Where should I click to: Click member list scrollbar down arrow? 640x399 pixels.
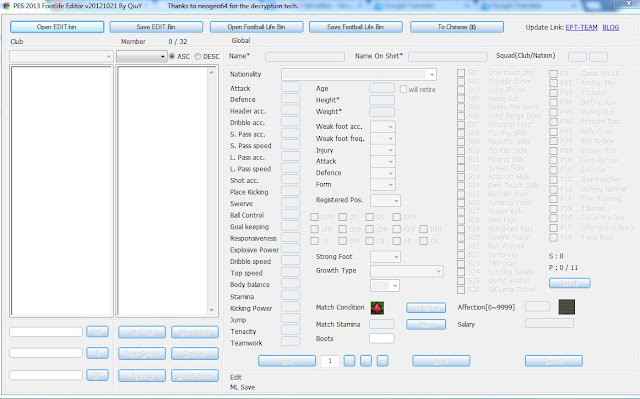211,310
